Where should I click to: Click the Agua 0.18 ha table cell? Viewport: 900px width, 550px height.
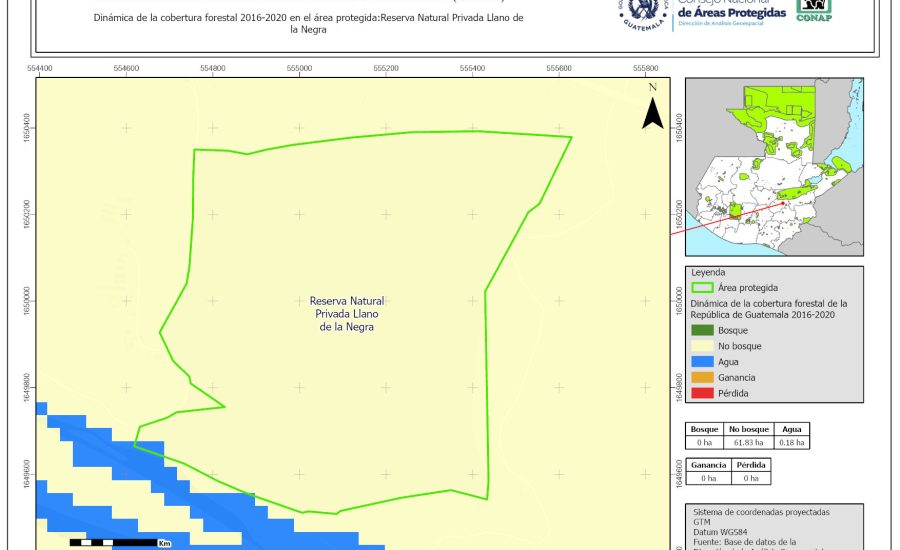(791, 441)
